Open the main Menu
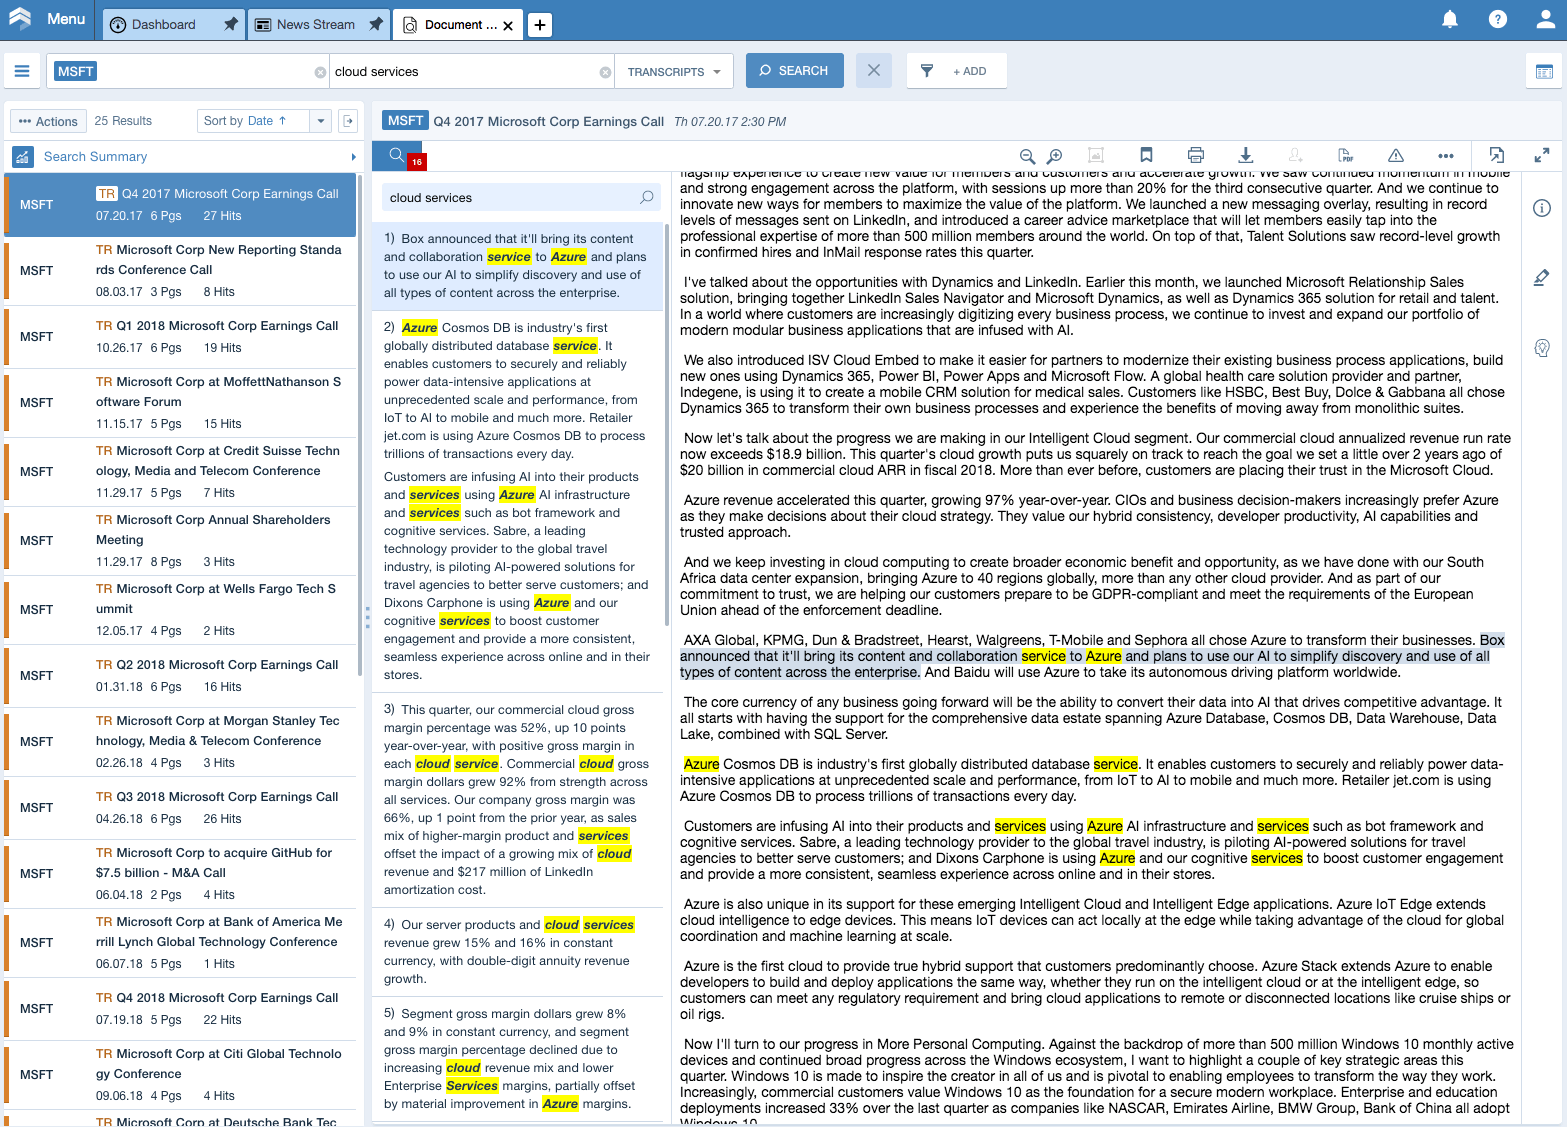 [47, 19]
